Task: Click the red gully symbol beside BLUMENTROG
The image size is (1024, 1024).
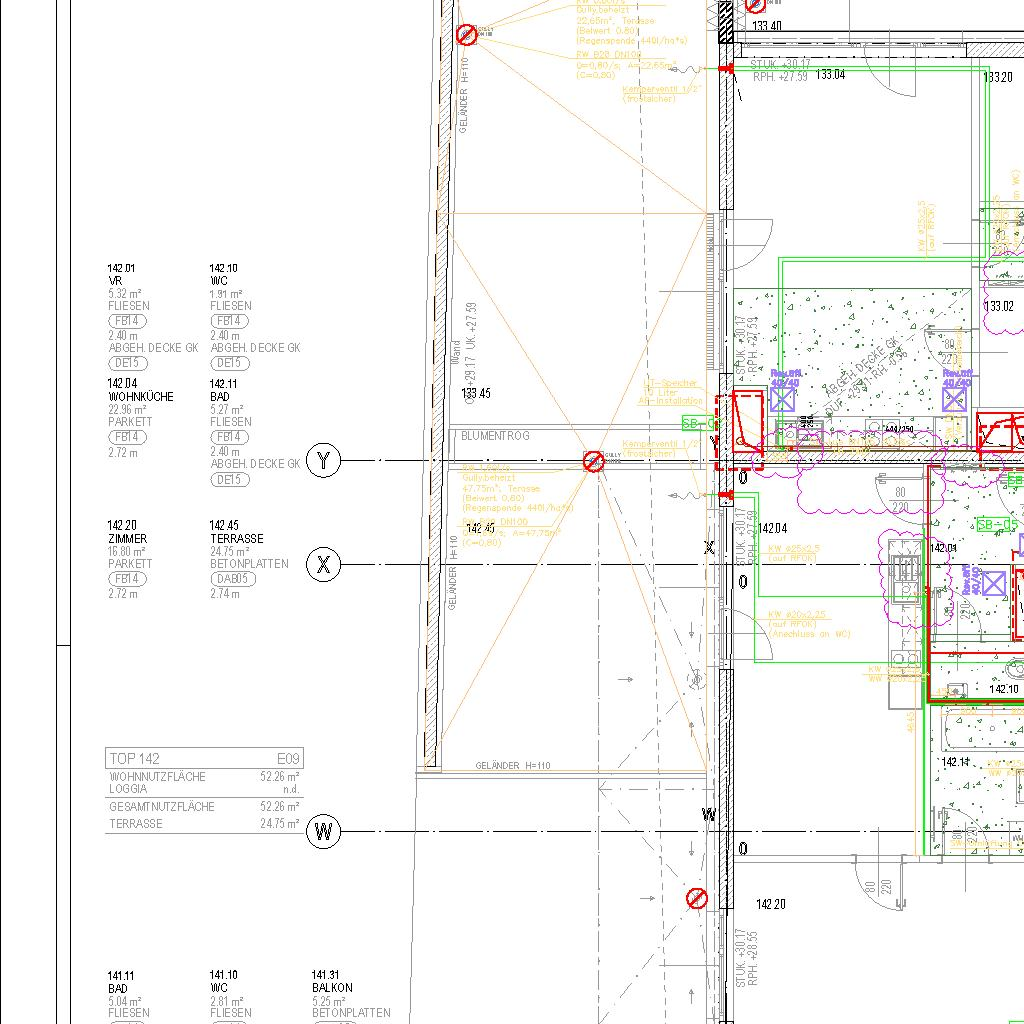Action: (593, 461)
